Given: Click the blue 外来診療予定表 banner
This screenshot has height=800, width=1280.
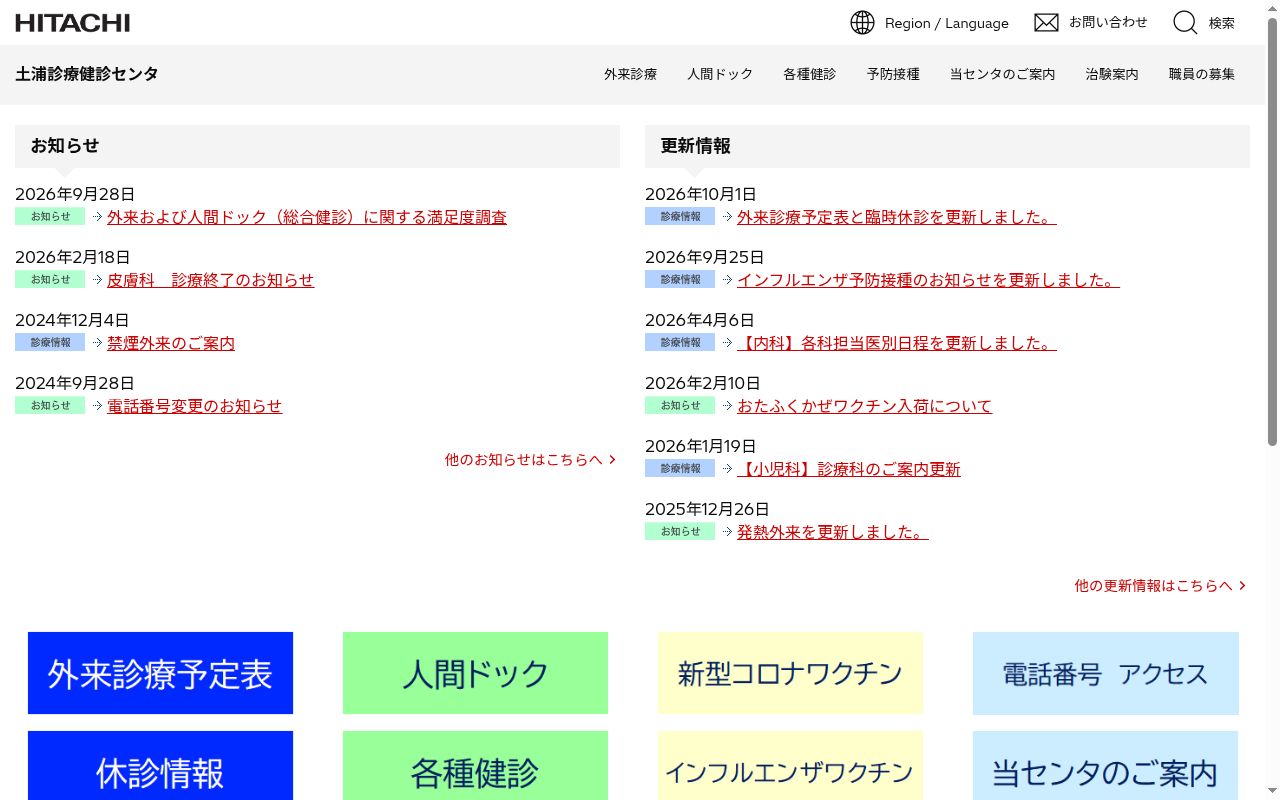Looking at the screenshot, I should pos(160,673).
